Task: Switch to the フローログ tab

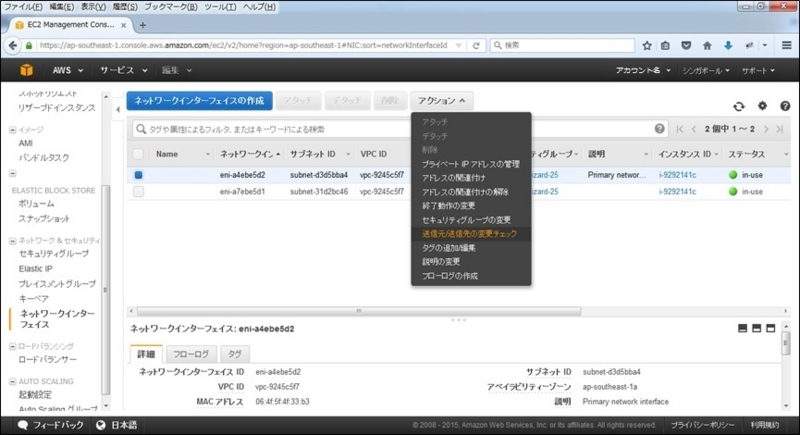Action: tap(191, 354)
